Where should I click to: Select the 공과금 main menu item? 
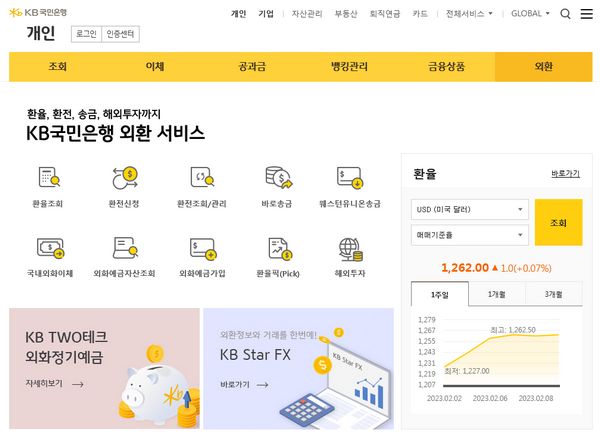coord(252,67)
